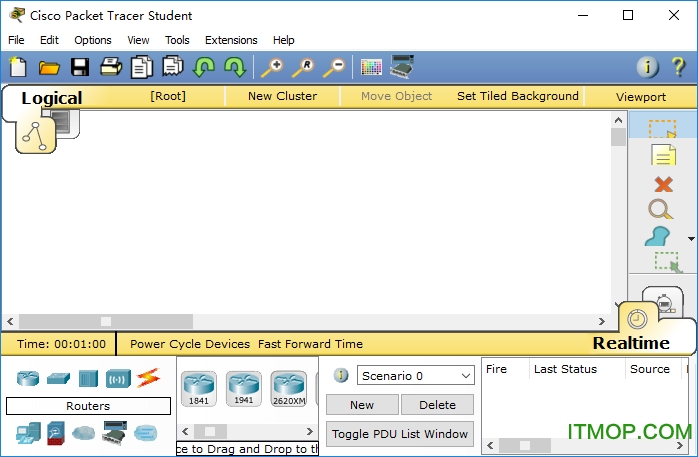The image size is (698, 457).
Task: Click [Root] navigation label
Action: click(x=168, y=96)
